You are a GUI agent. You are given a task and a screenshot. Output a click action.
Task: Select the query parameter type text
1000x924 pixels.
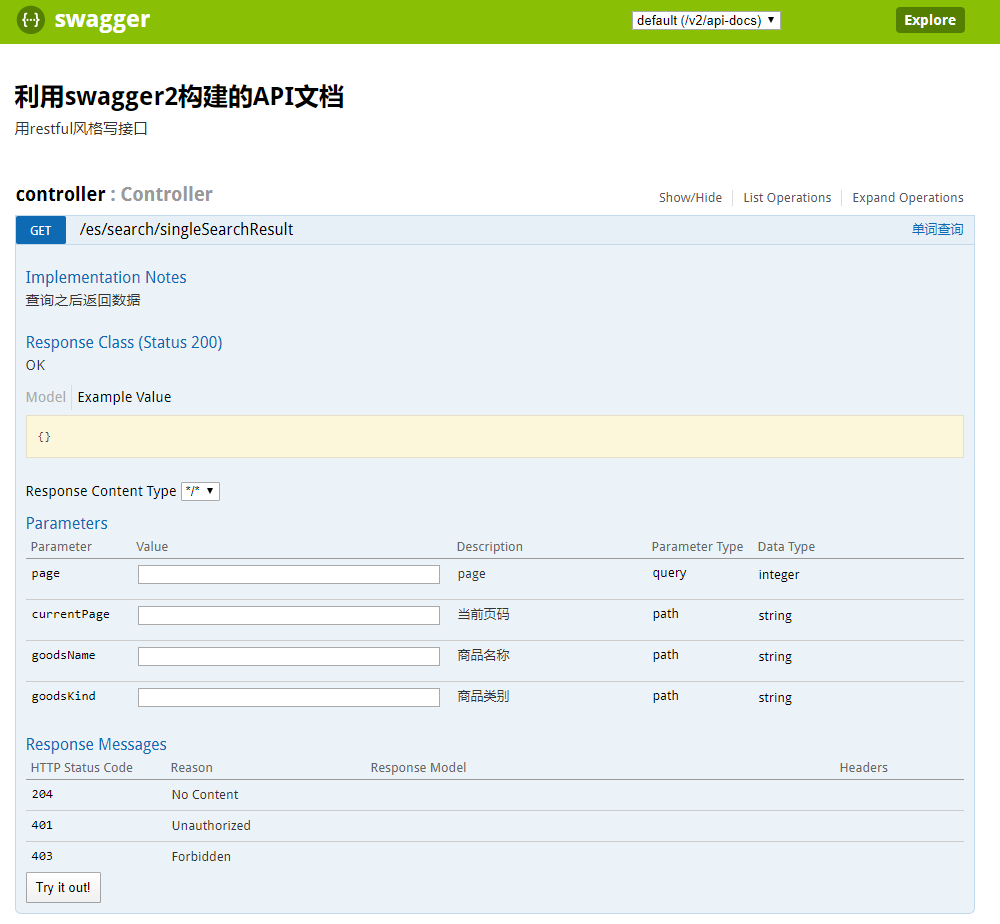click(x=669, y=573)
